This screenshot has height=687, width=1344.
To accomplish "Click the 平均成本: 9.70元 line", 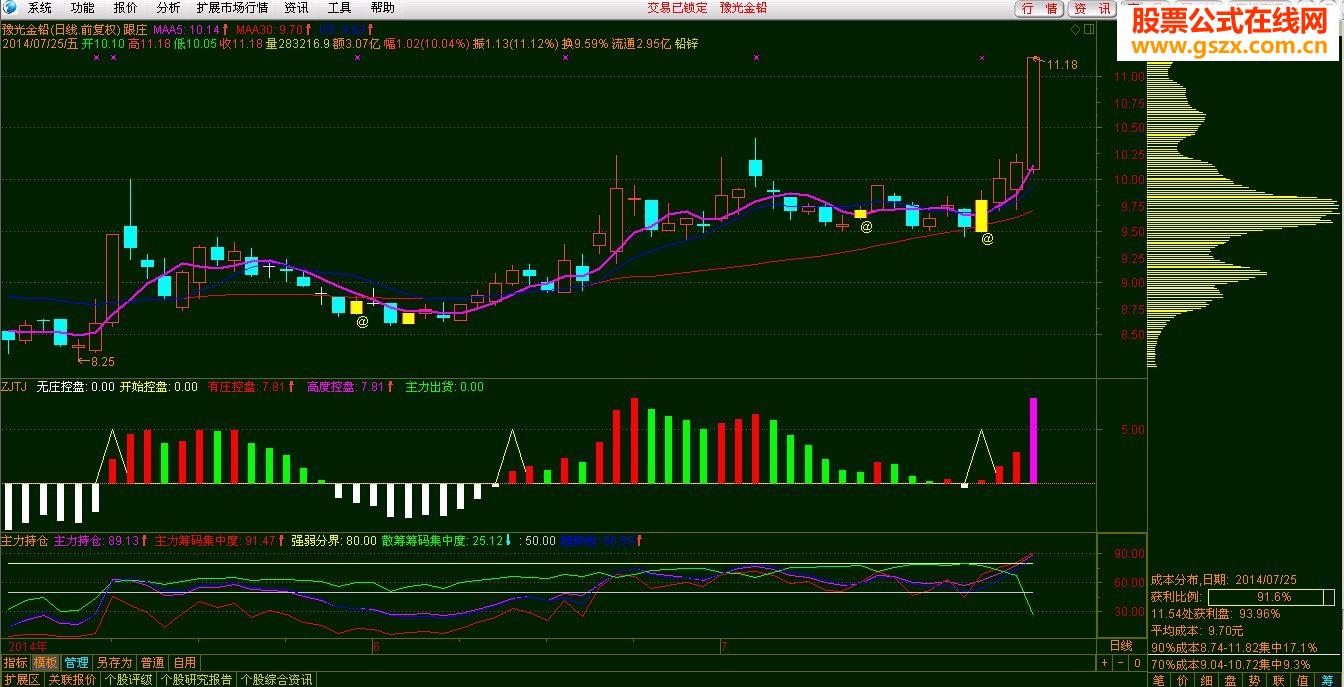I will (1197, 631).
